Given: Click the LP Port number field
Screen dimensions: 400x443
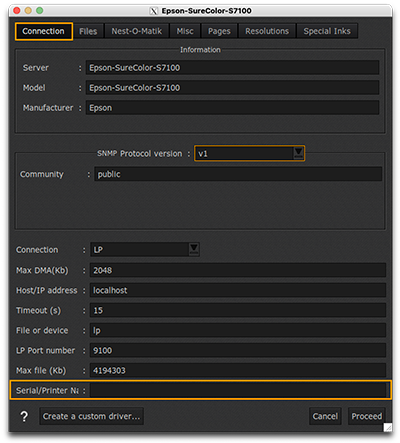Looking at the screenshot, I should tap(238, 350).
